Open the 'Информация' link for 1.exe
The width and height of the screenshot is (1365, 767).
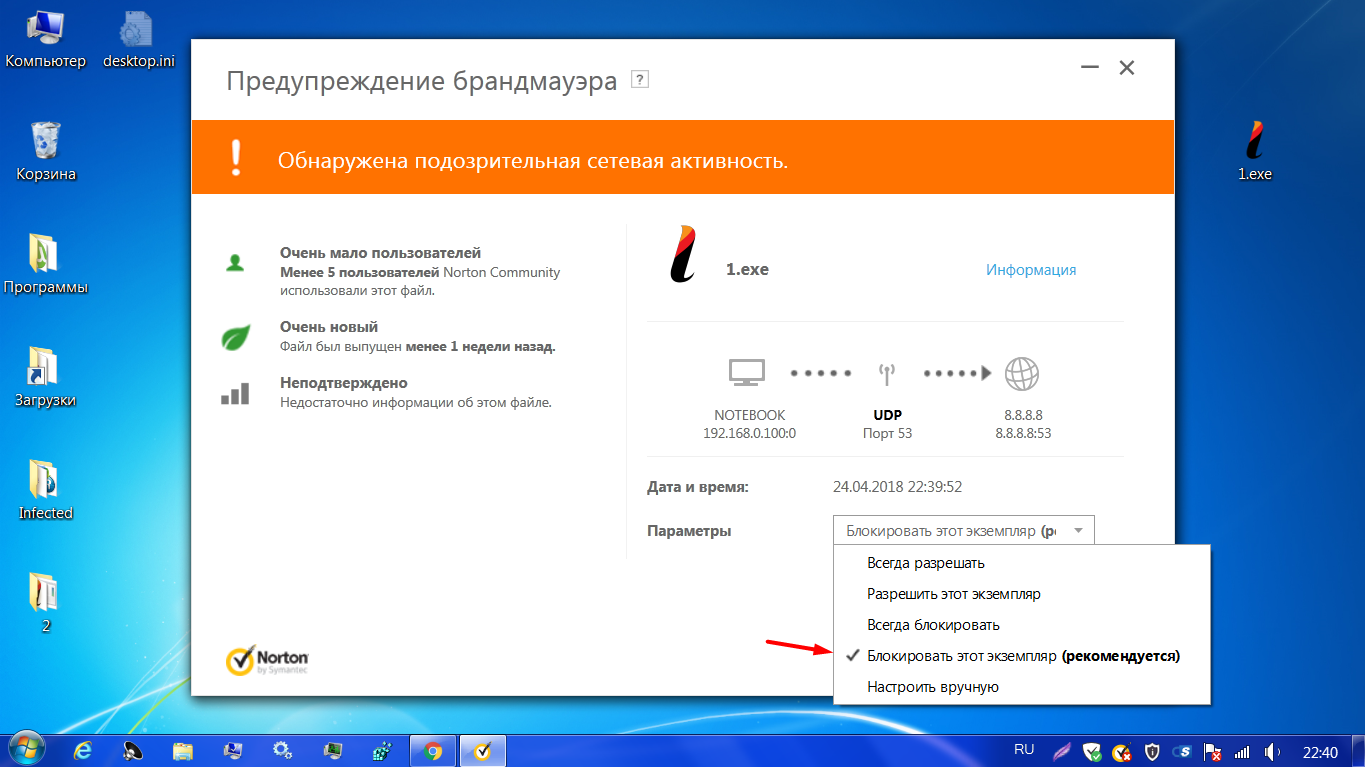pos(1031,270)
